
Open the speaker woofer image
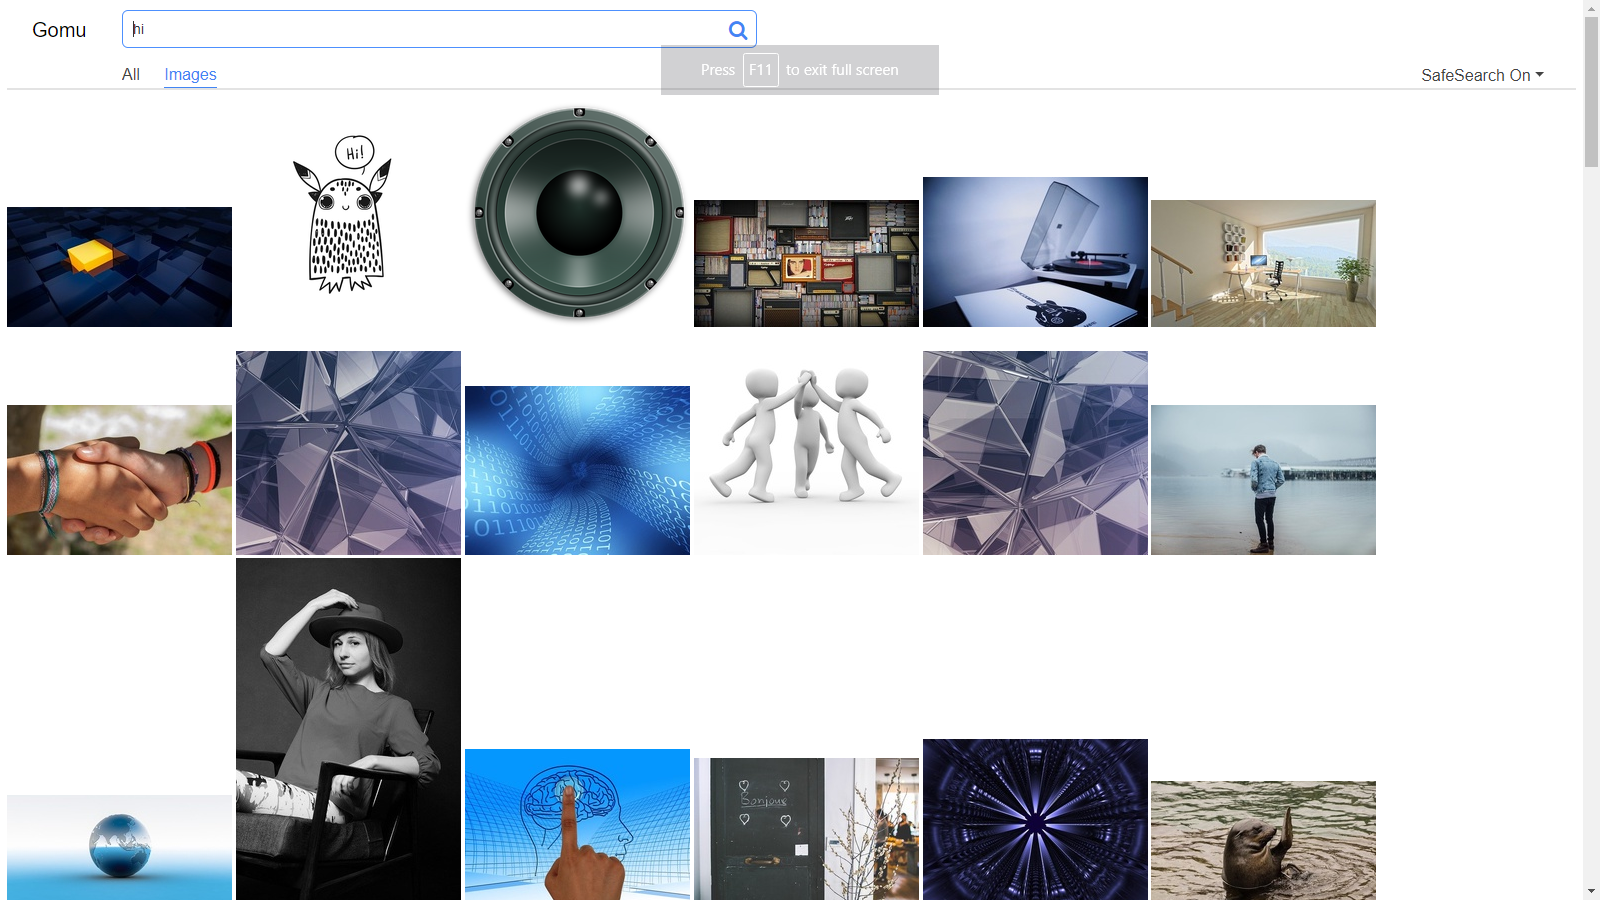(x=577, y=208)
